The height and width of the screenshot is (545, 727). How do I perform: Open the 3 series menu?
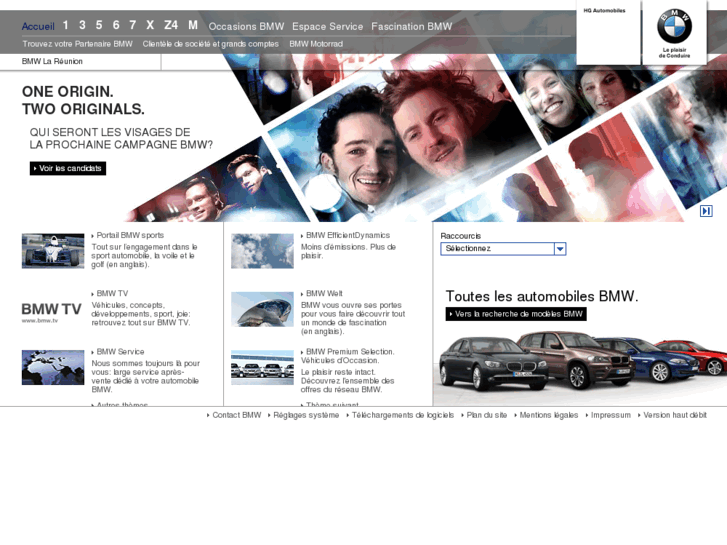click(82, 25)
